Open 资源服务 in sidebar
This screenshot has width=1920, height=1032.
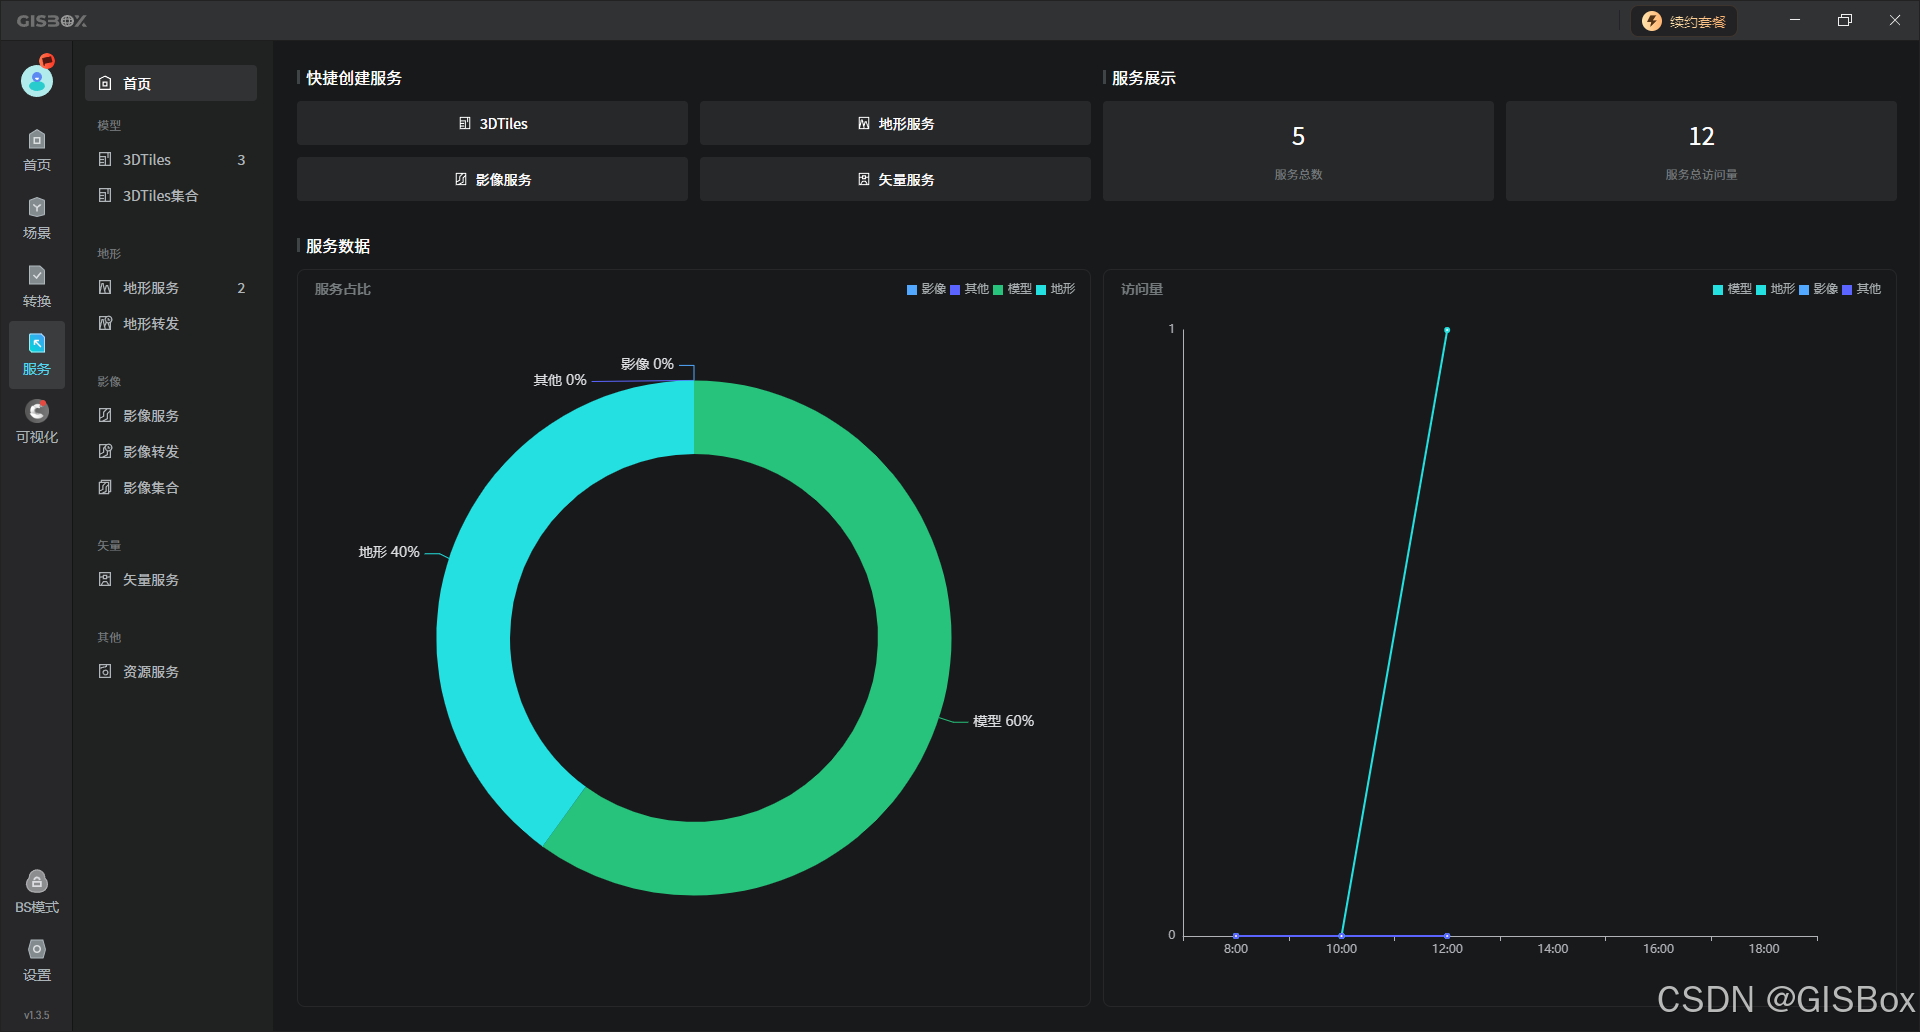[x=171, y=672]
